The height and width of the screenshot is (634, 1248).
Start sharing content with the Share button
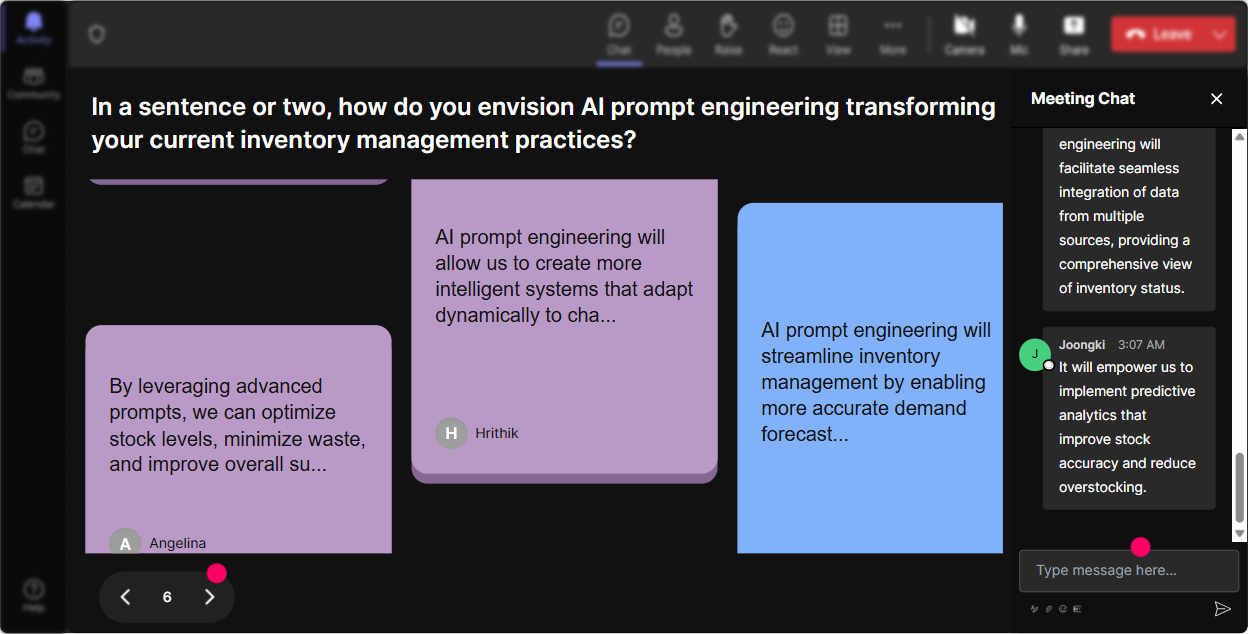pos(1074,34)
